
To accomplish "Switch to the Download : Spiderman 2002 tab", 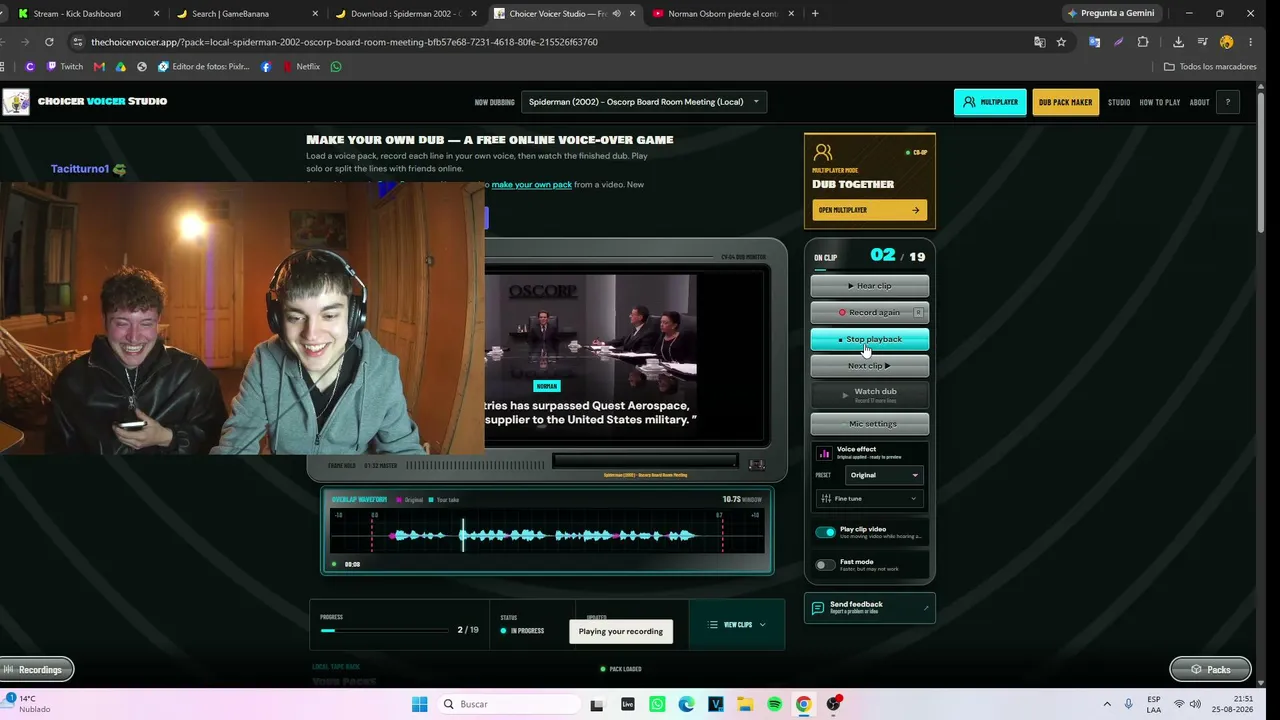I will (x=405, y=14).
